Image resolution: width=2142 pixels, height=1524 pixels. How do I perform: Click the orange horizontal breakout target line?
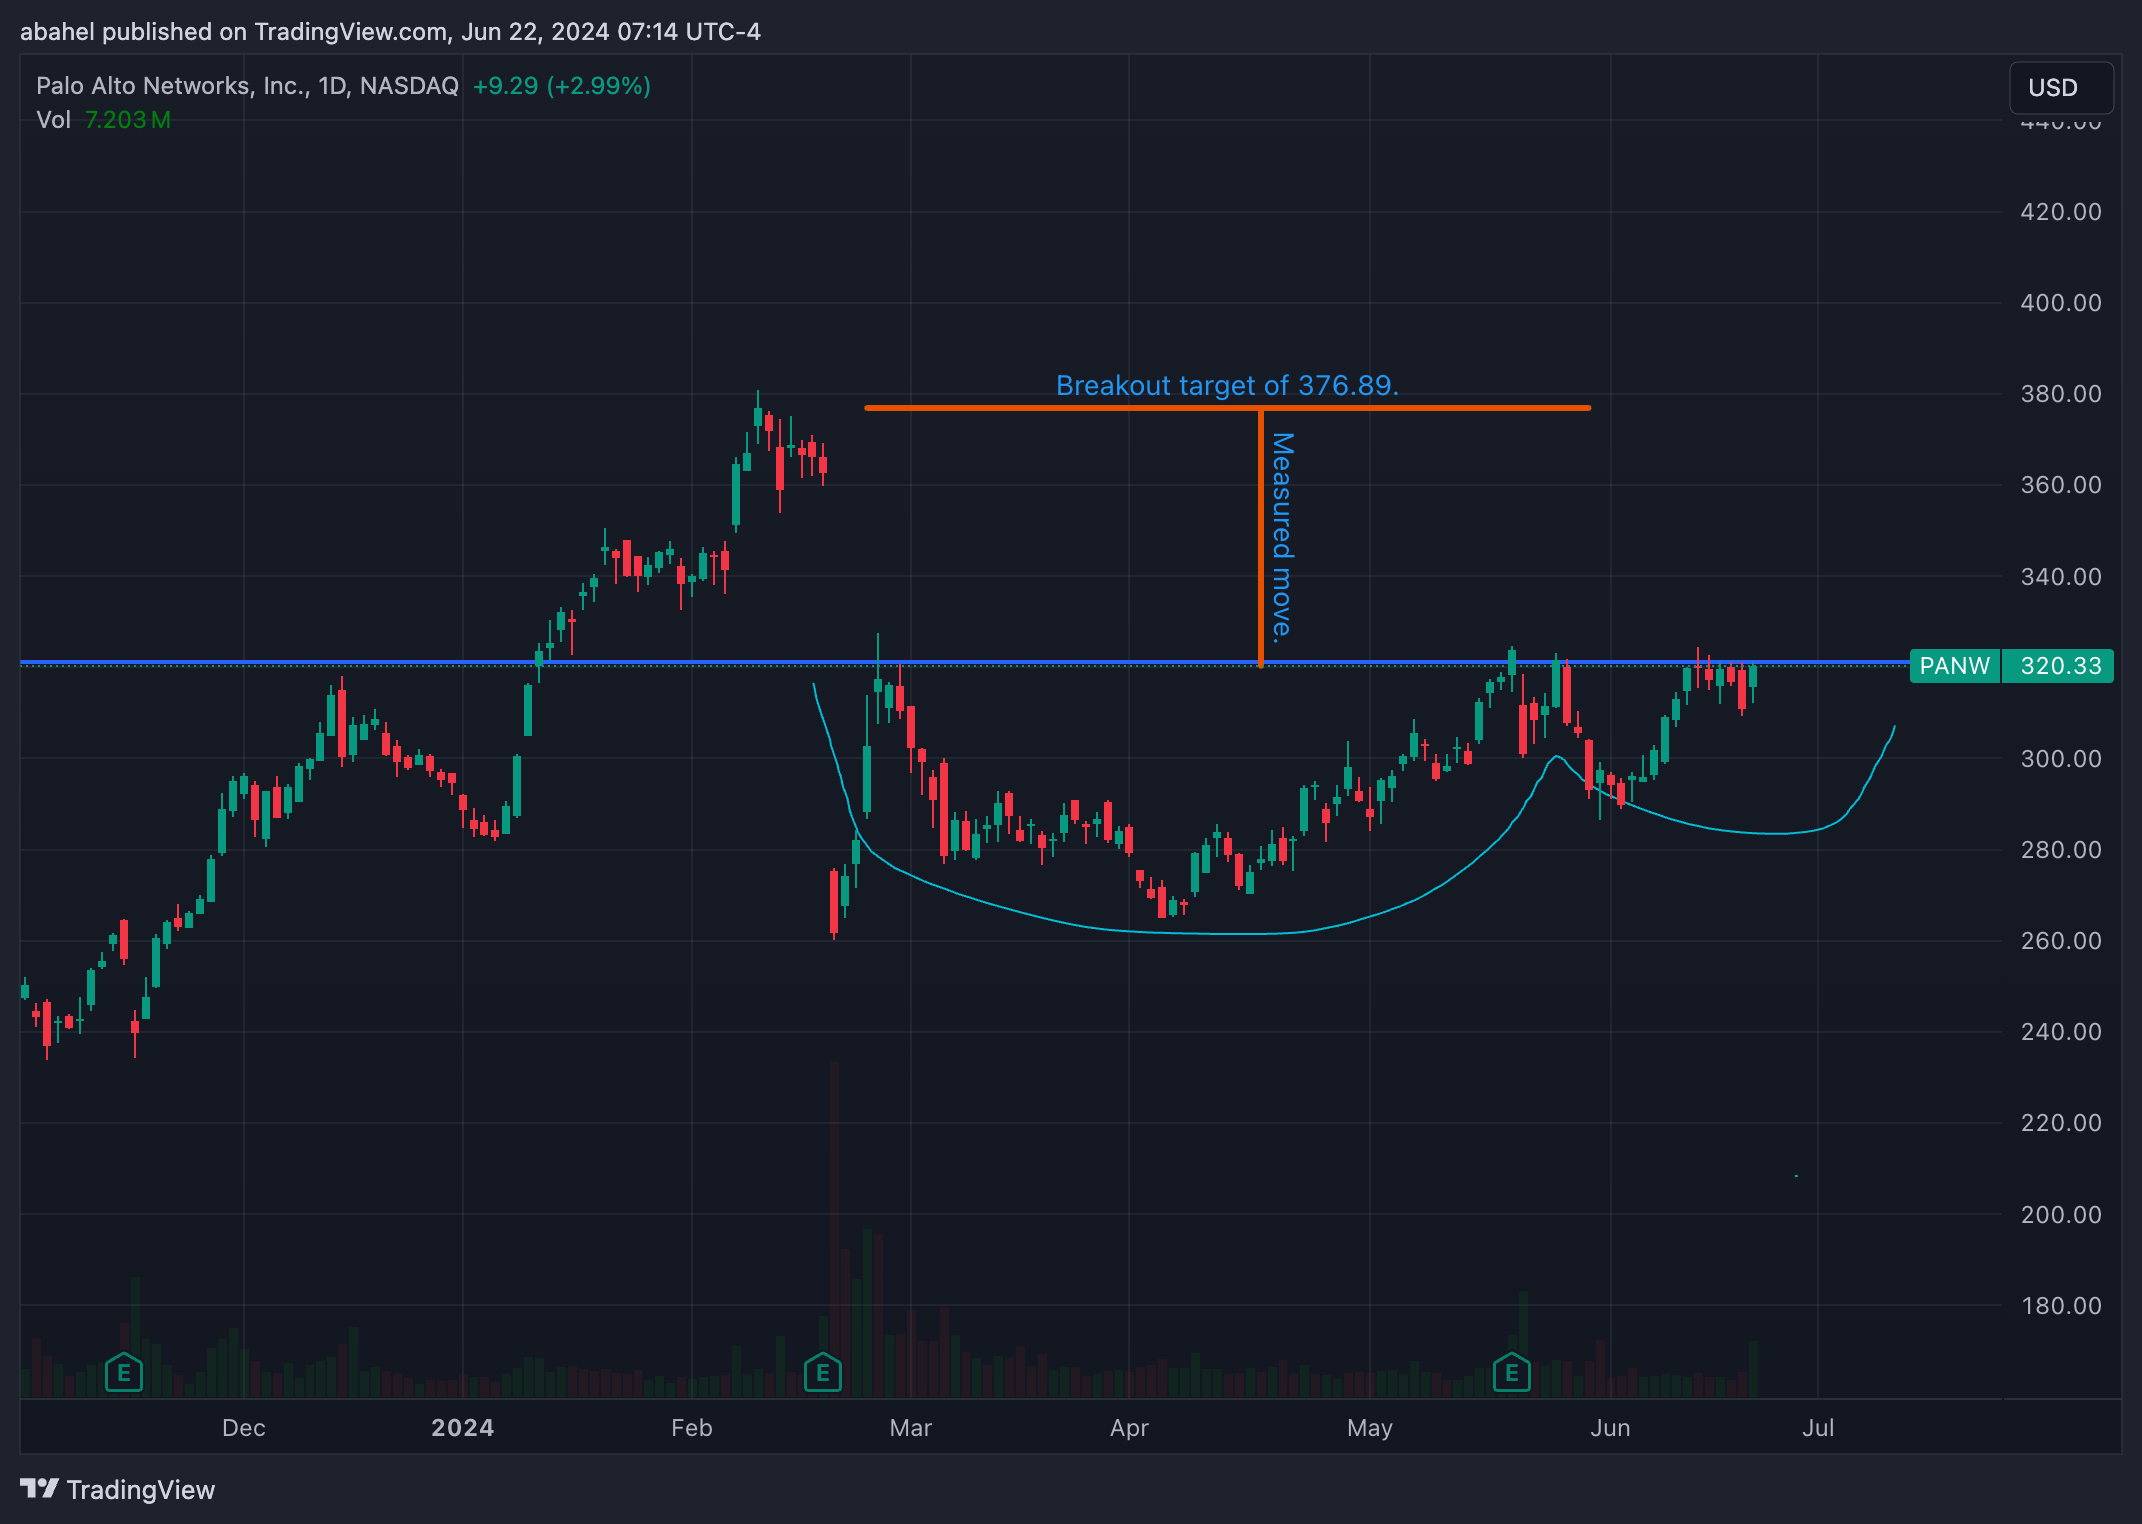click(1227, 407)
